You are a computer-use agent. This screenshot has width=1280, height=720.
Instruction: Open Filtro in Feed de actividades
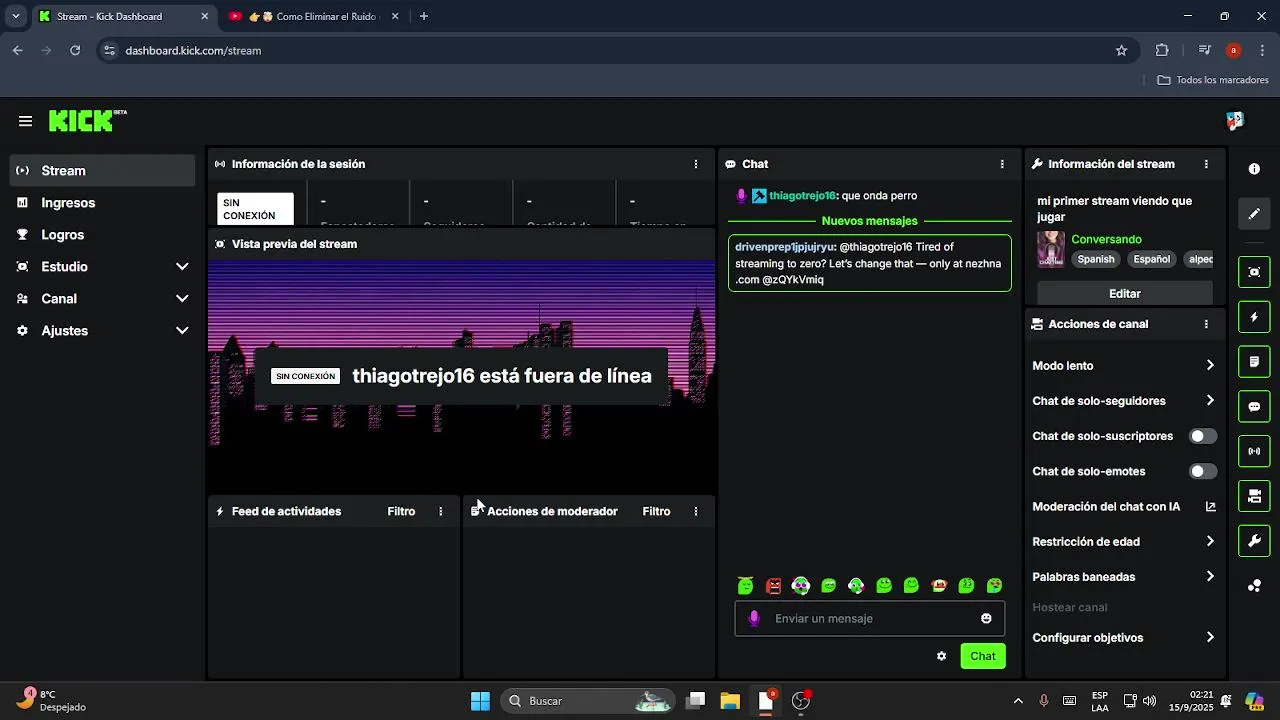click(x=401, y=511)
